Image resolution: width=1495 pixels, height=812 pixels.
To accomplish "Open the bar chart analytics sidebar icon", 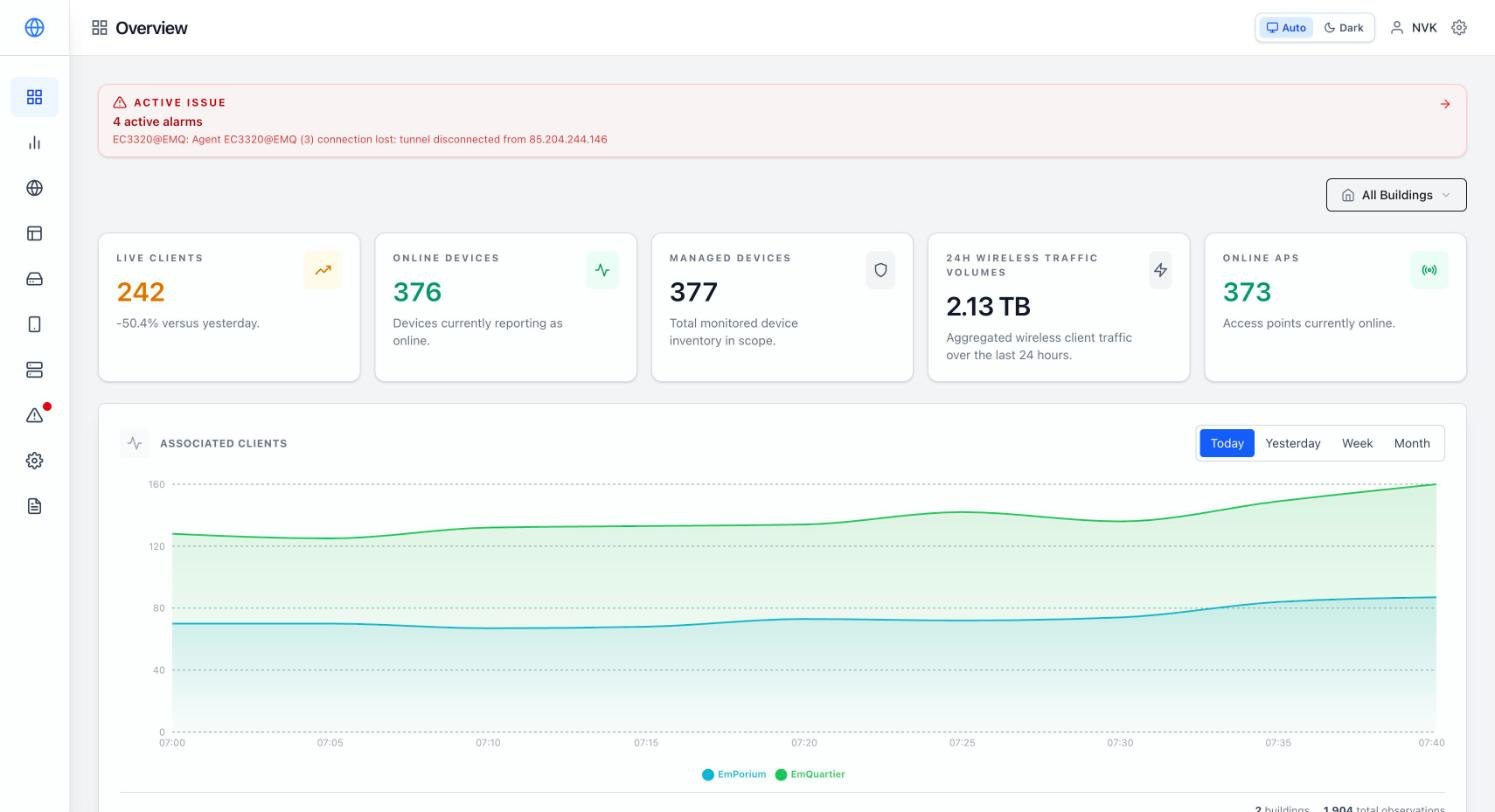I will 34,143.
